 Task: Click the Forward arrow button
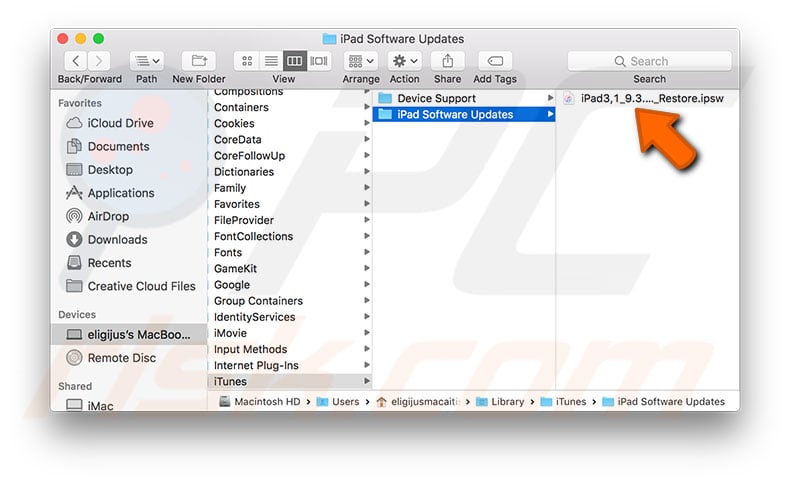(101, 61)
